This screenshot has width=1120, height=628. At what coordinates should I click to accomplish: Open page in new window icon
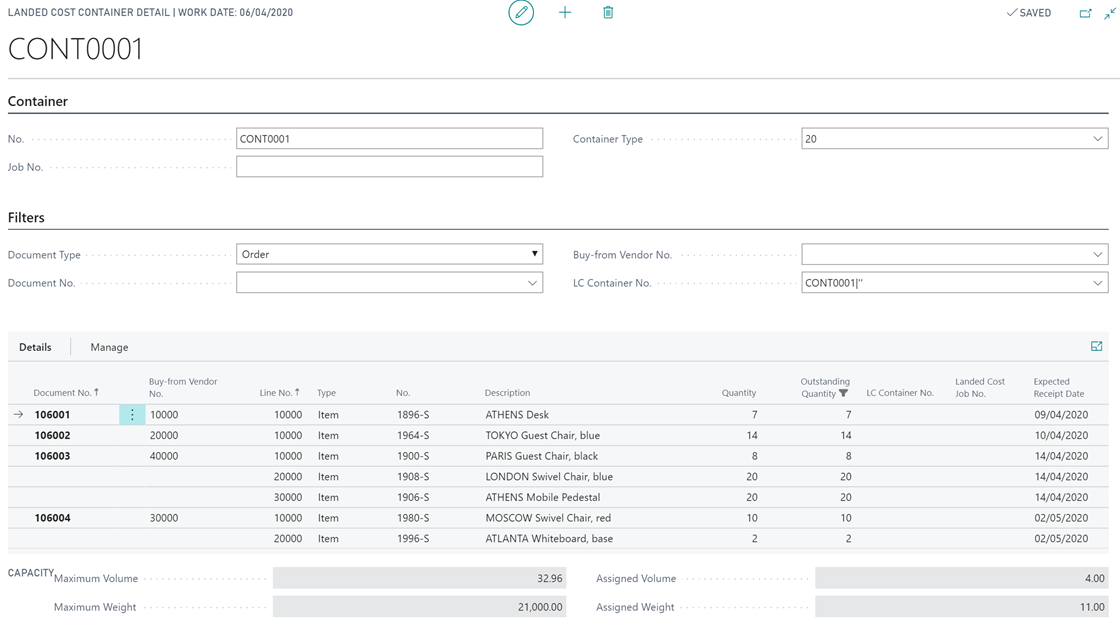click(x=1085, y=13)
